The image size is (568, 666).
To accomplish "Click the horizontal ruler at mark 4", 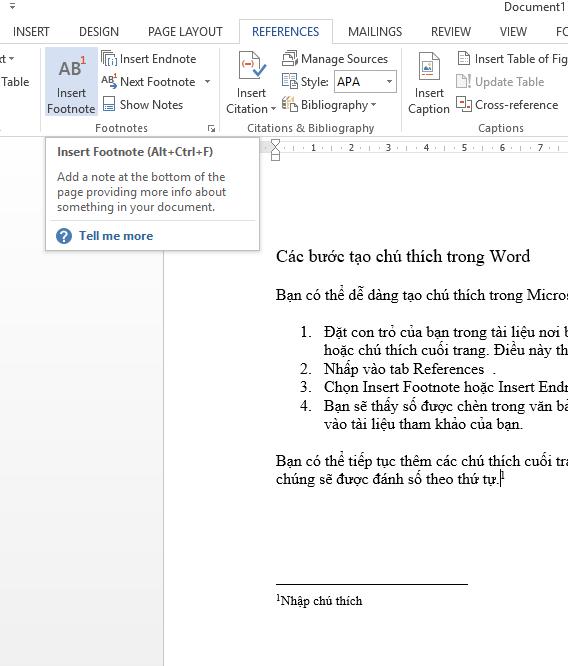I will [426, 147].
